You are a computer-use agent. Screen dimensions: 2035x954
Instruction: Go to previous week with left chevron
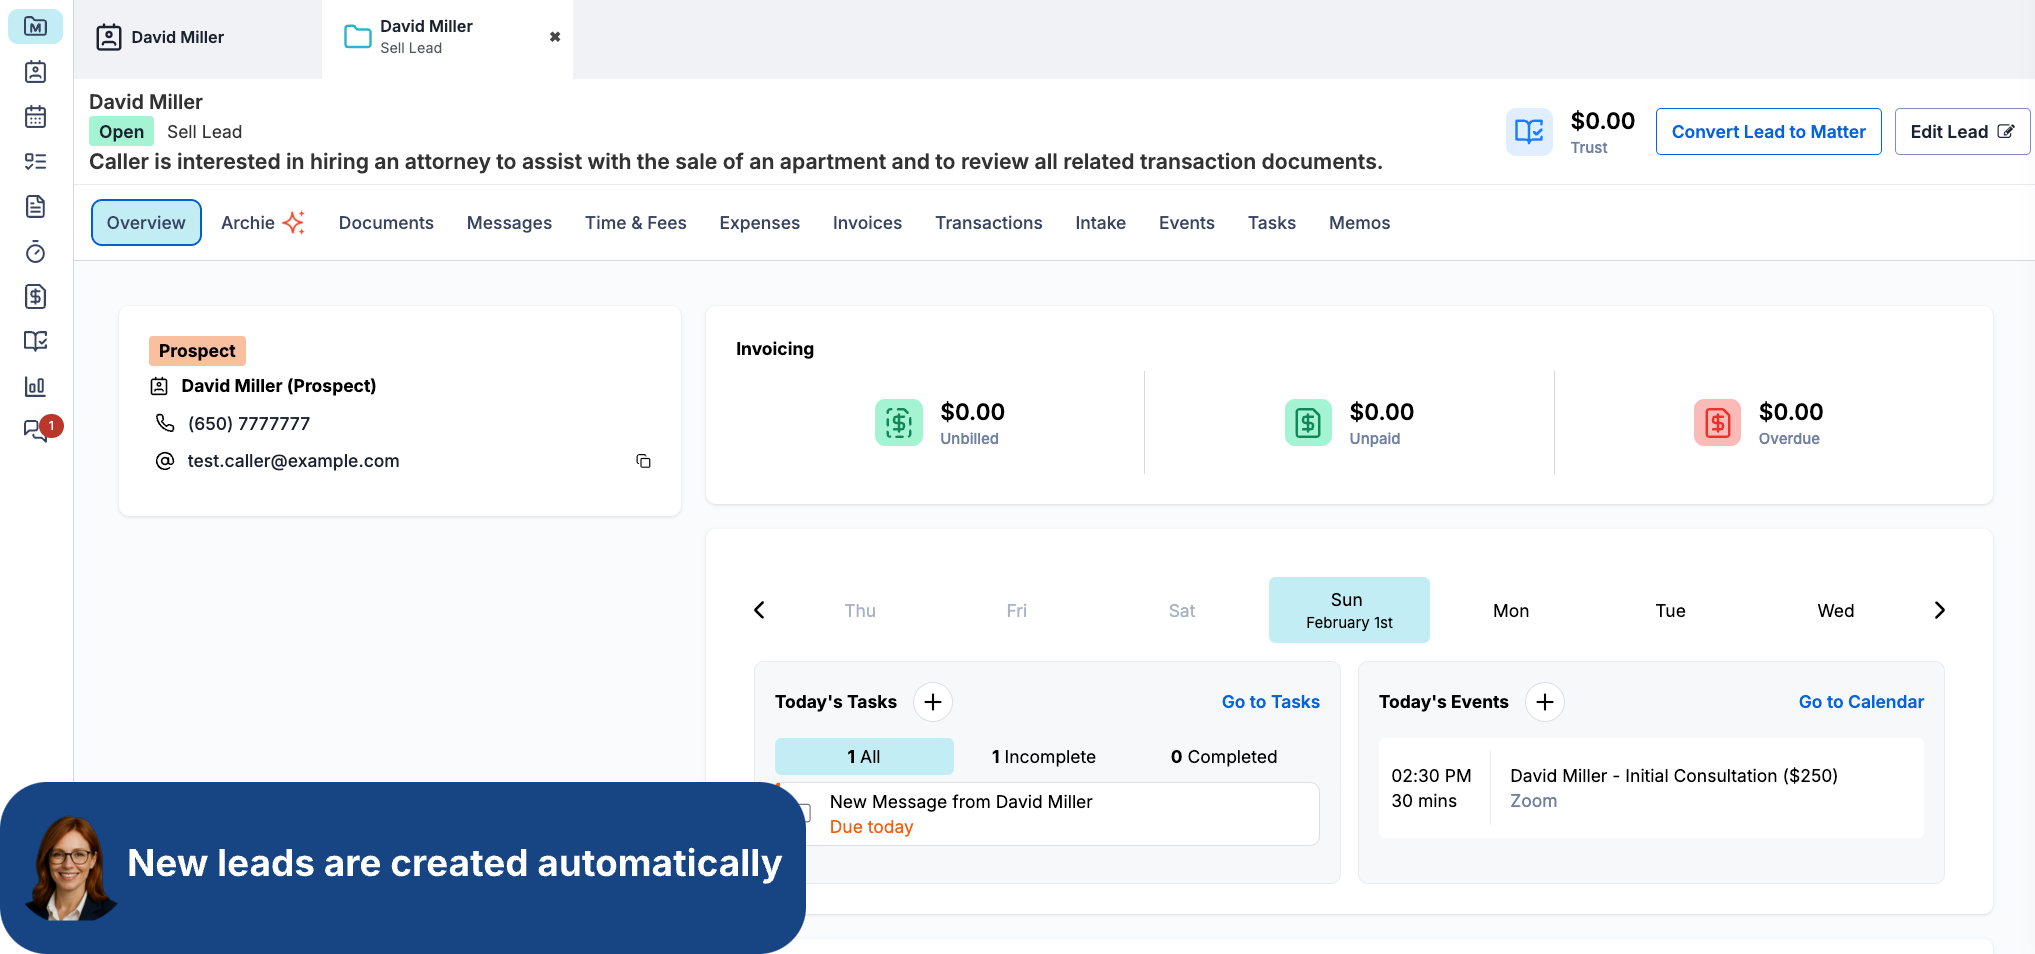[x=759, y=610]
